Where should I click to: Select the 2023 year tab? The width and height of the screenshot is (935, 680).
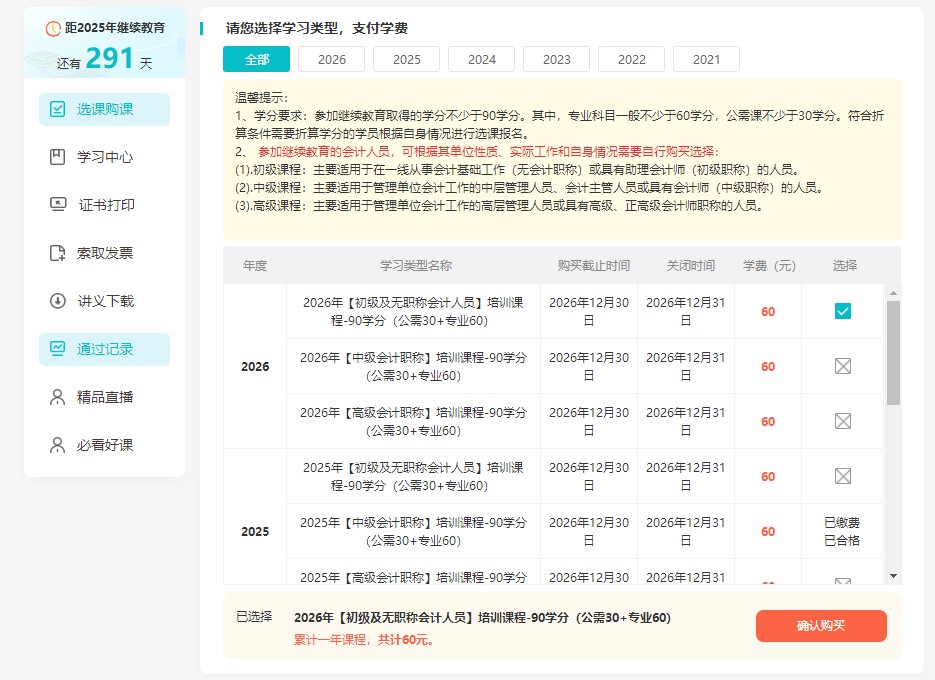point(556,59)
